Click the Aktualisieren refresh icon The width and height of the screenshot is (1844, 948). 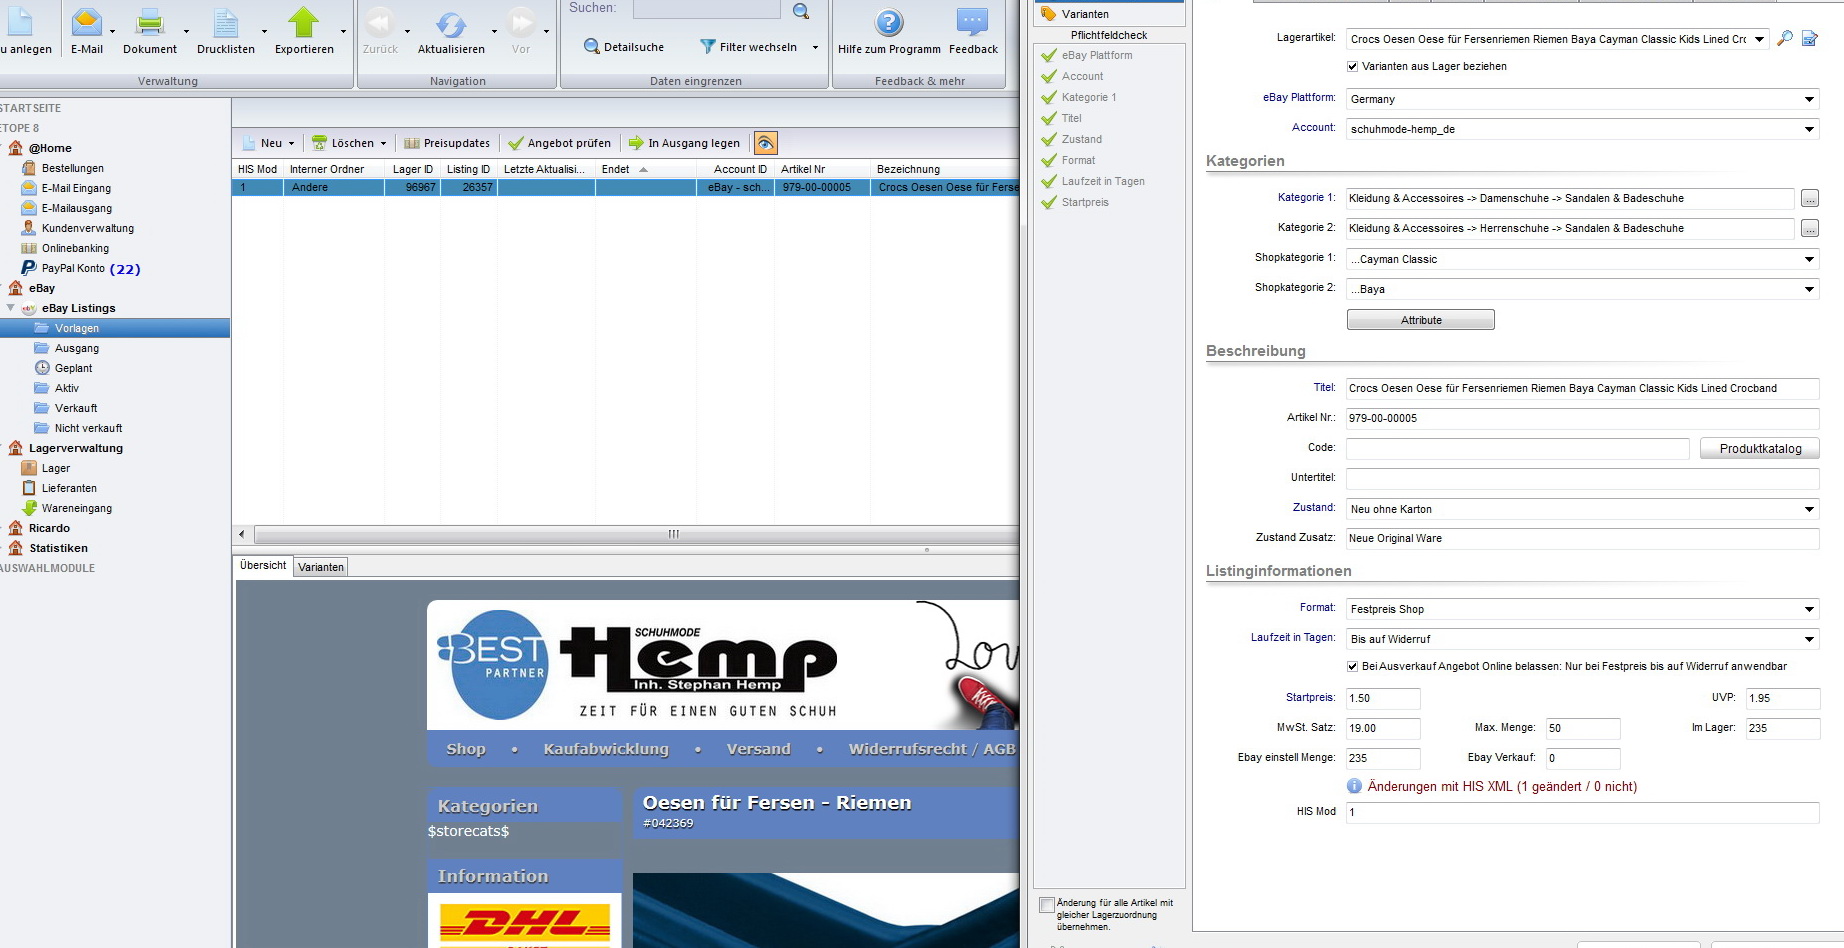(x=451, y=24)
